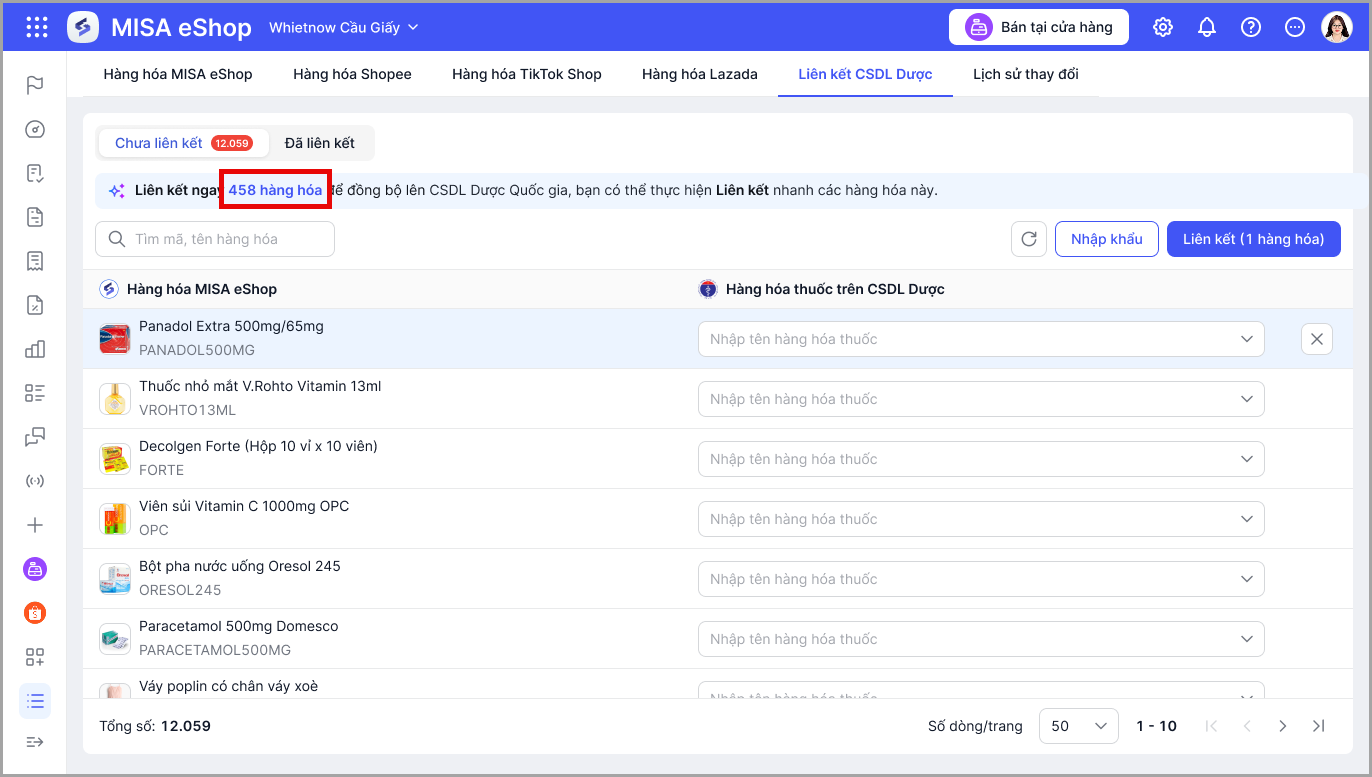Open the drug dropdown for Paracetamol Domesco
The height and width of the screenshot is (777, 1372).
(x=981, y=639)
